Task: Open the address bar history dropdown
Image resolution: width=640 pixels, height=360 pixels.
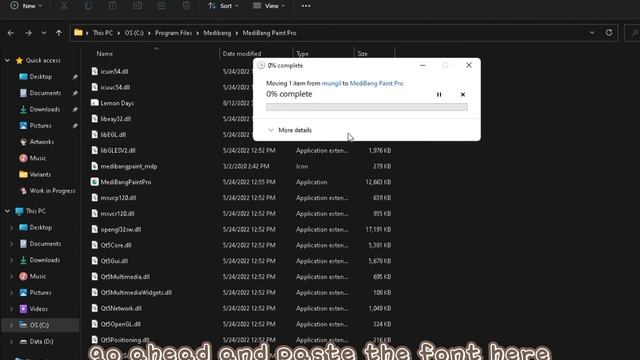Action: point(592,33)
